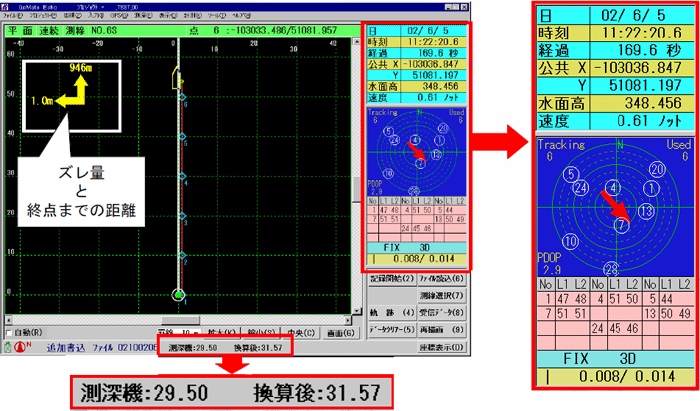Select survey point 4 diamond marker
Viewport: 700px width, 411px height.
[182, 176]
